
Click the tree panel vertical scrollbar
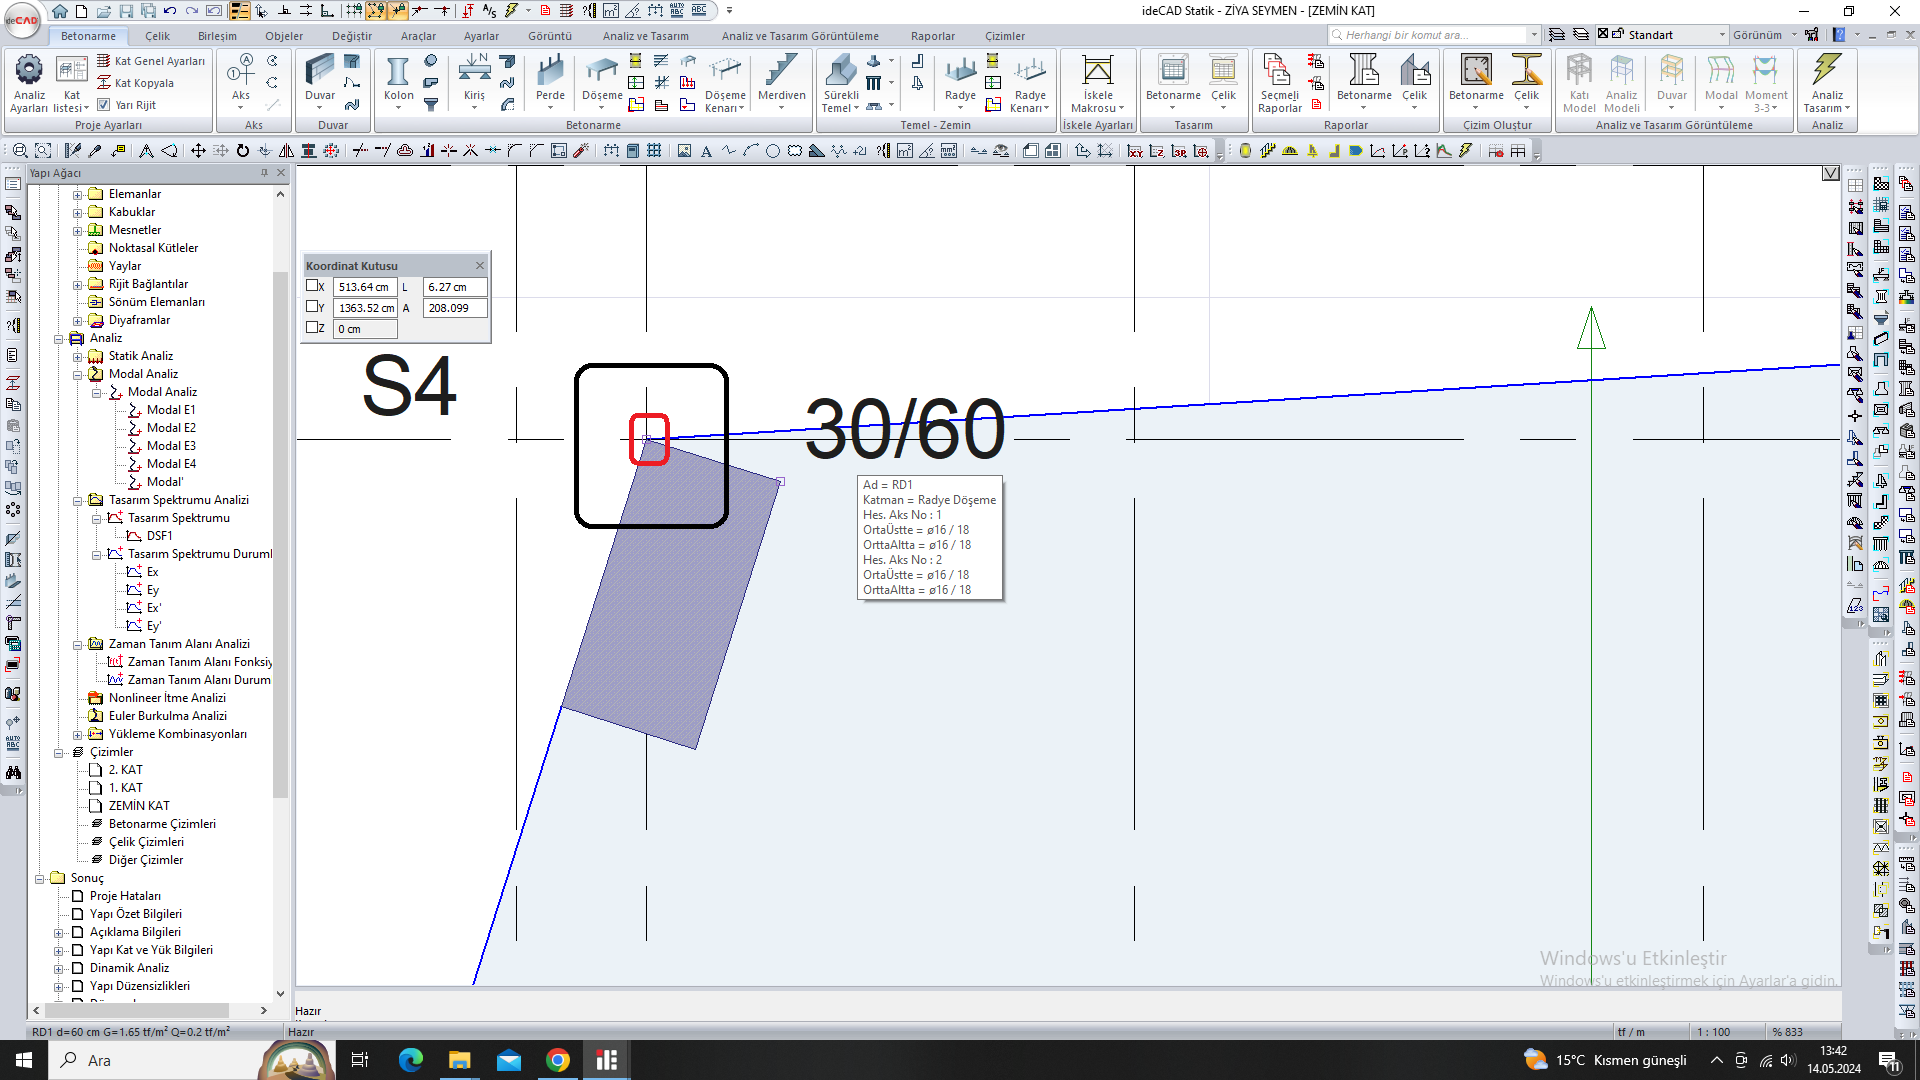(x=280, y=535)
